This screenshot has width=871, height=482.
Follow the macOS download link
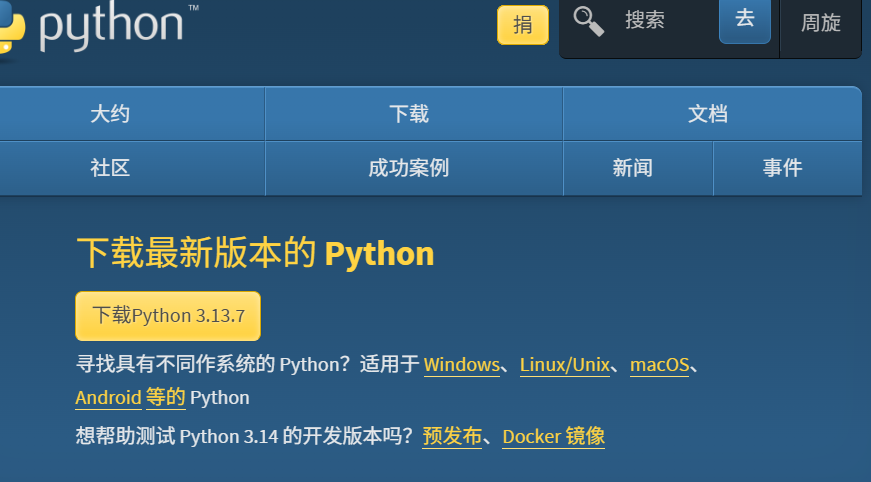[659, 365]
